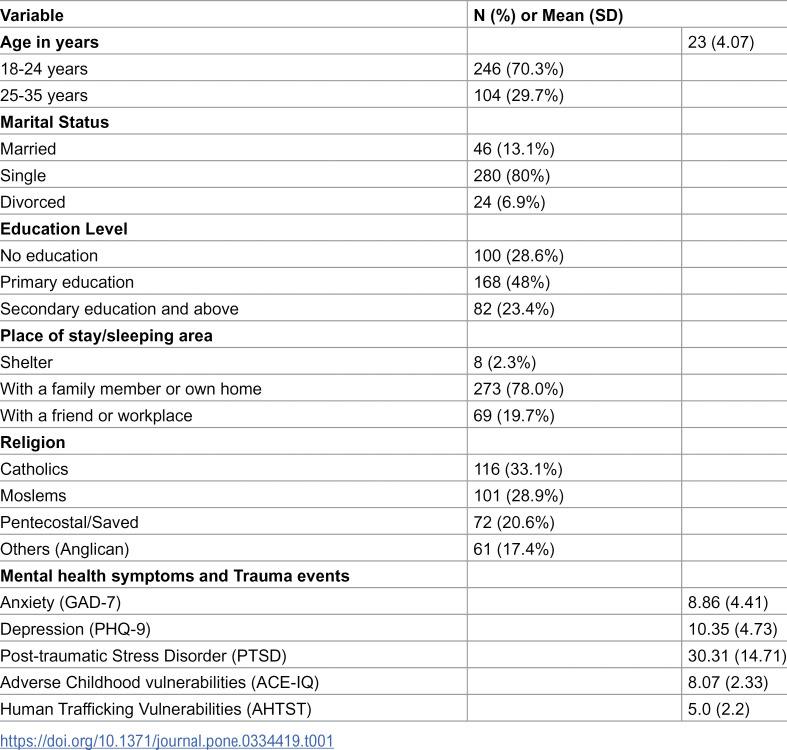
Task: Click the N (%) or Mean (SD) header
Action: pyautogui.click(x=548, y=15)
